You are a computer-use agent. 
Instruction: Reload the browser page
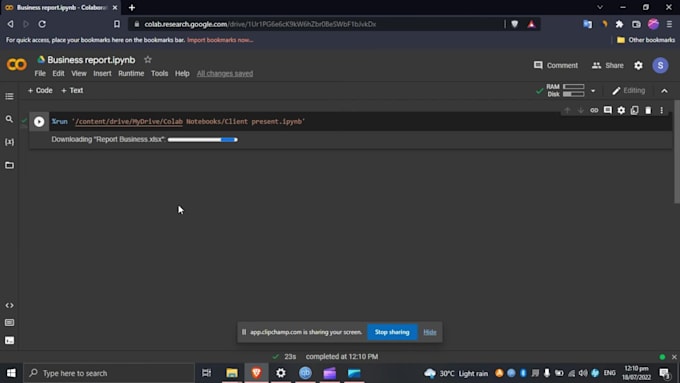[x=42, y=24]
